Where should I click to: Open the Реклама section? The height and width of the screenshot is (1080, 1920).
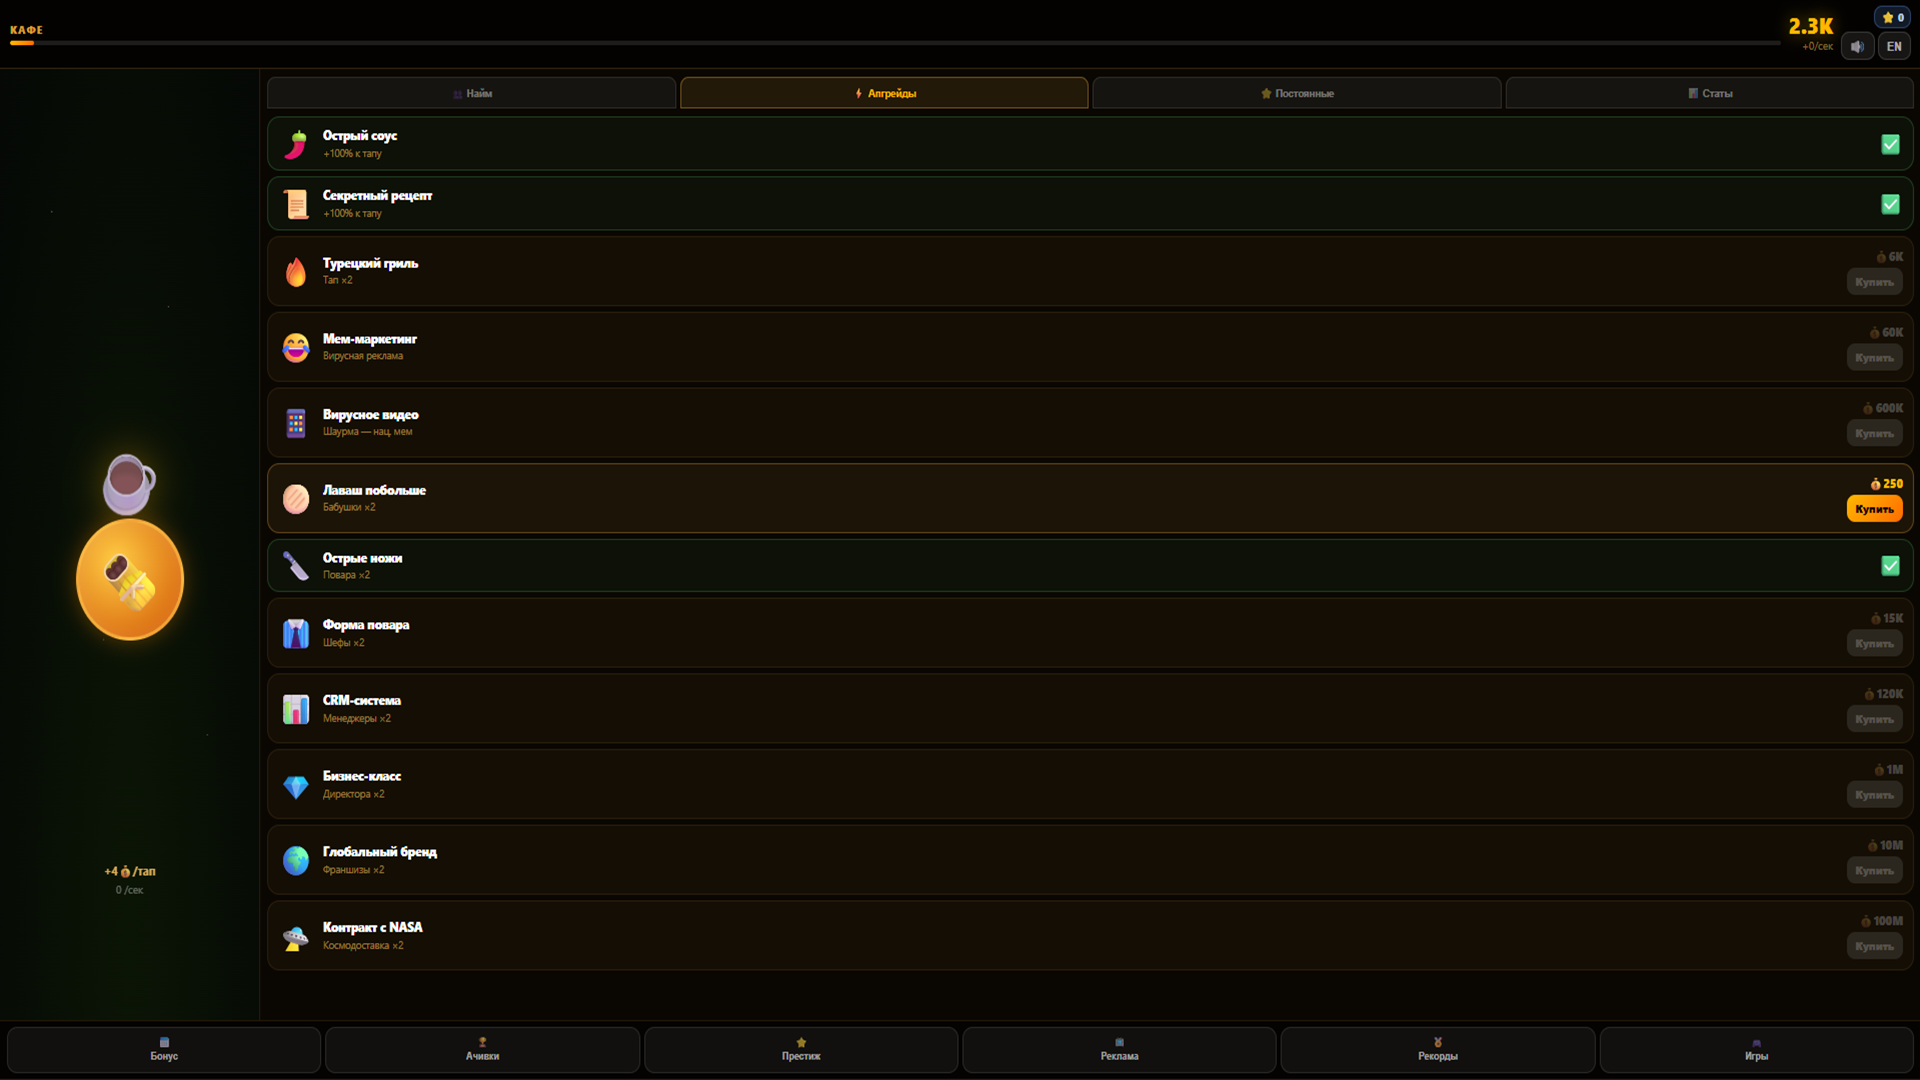[1119, 1049]
